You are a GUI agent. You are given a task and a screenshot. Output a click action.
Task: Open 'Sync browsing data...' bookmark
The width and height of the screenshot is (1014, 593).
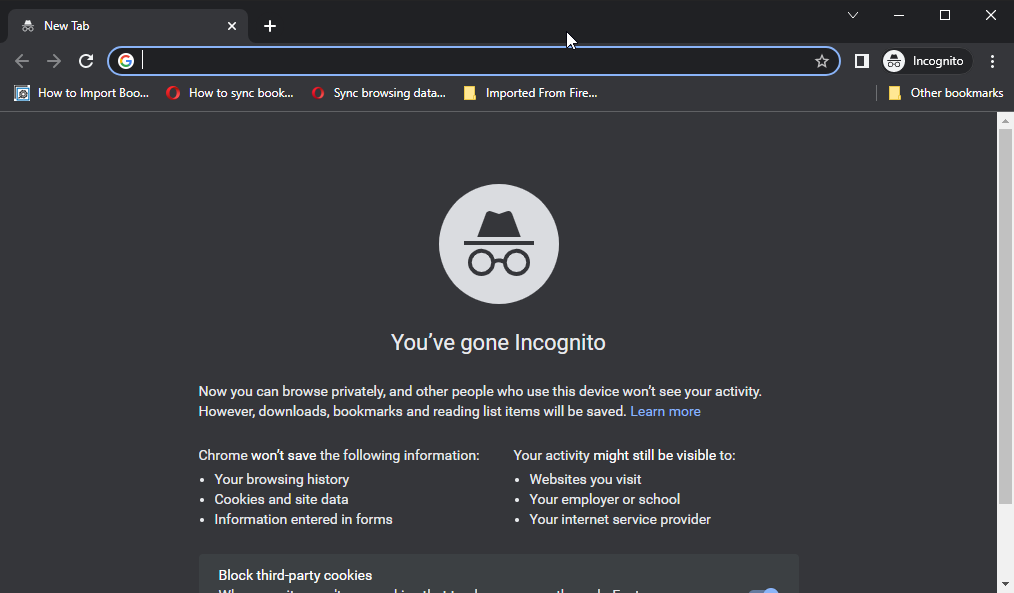379,93
